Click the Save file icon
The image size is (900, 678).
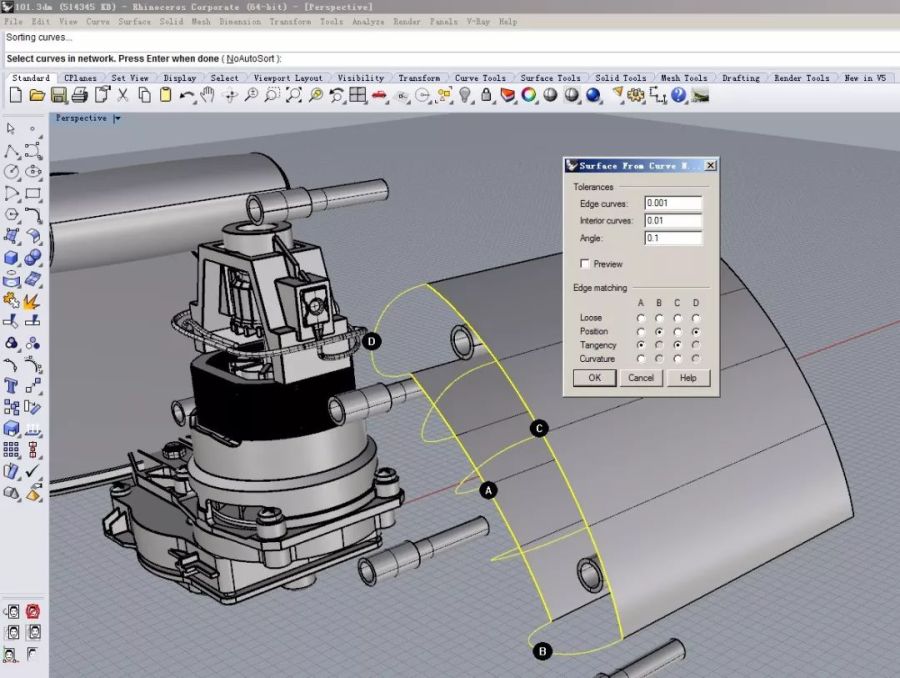point(58,96)
